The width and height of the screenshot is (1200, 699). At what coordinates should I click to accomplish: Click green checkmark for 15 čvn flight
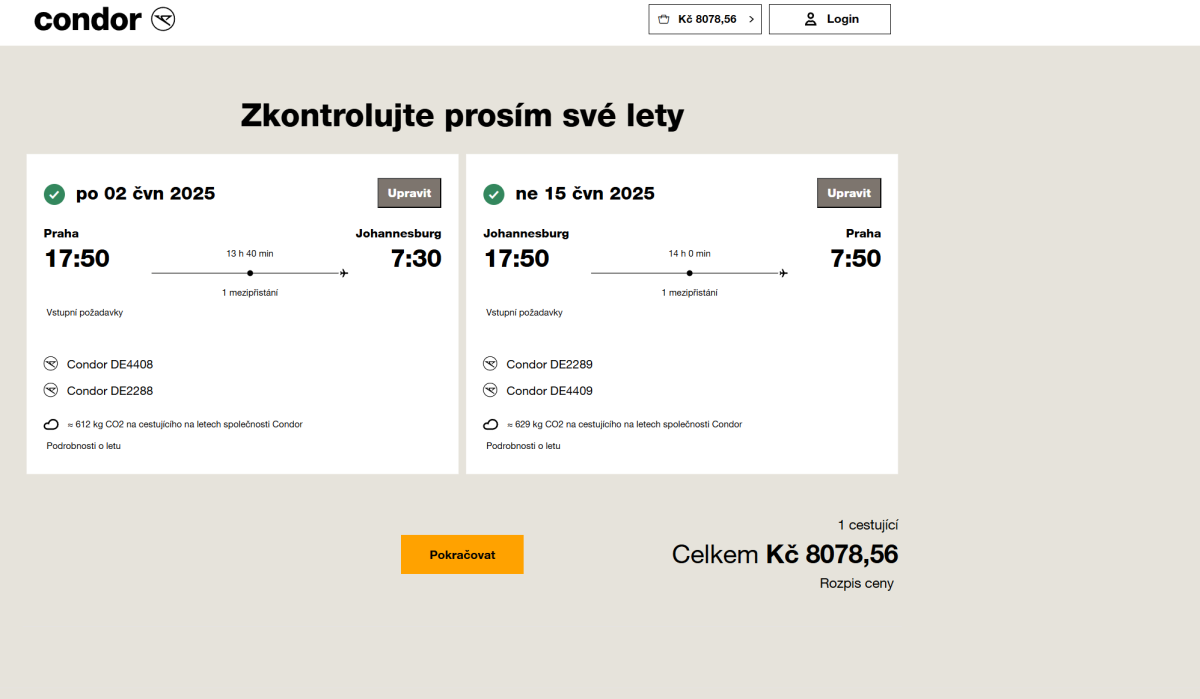(x=493, y=194)
